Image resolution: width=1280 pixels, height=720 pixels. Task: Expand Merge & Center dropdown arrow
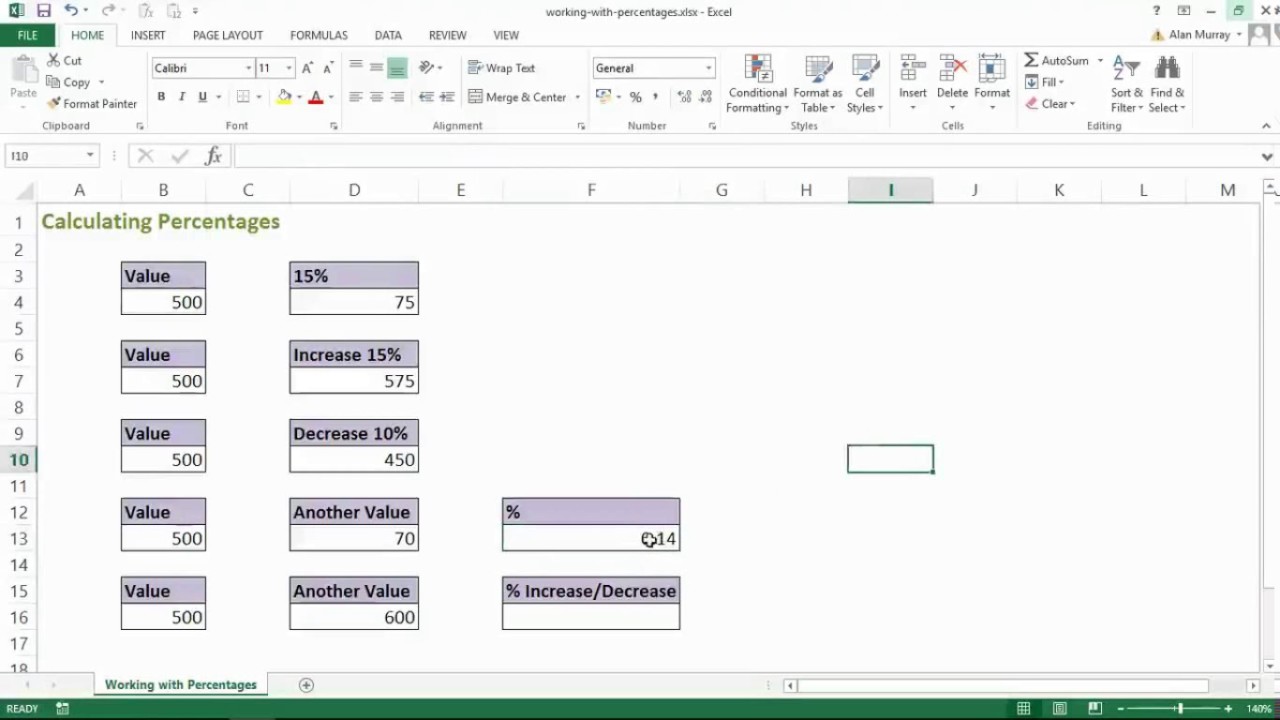coord(577,97)
